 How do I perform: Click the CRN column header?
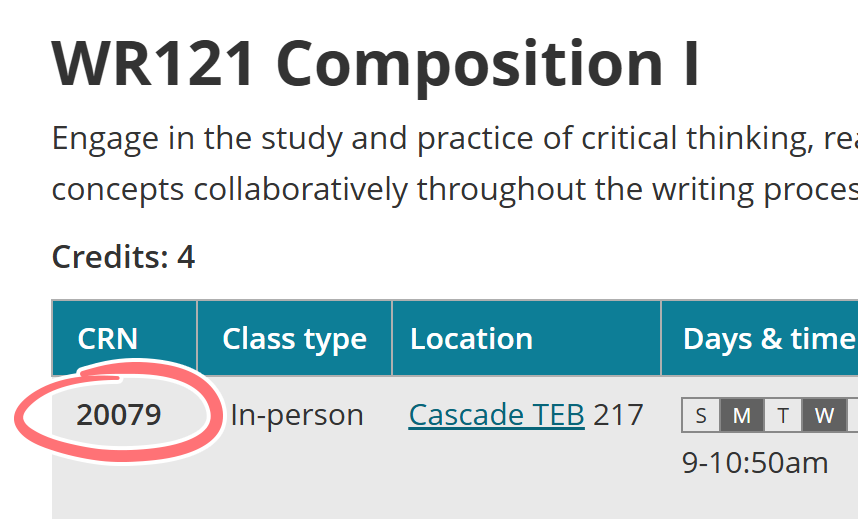108,339
